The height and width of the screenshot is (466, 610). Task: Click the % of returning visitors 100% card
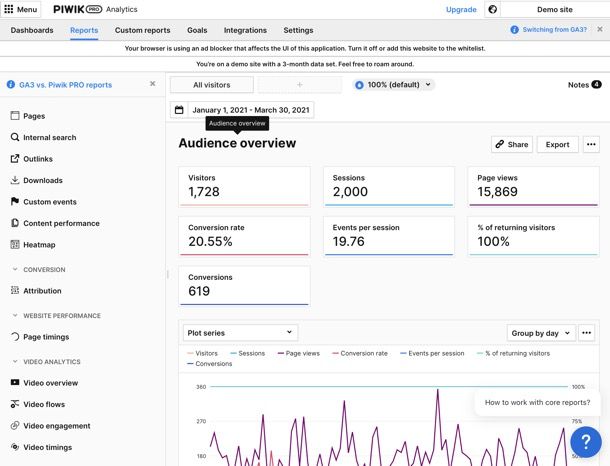[x=533, y=236]
